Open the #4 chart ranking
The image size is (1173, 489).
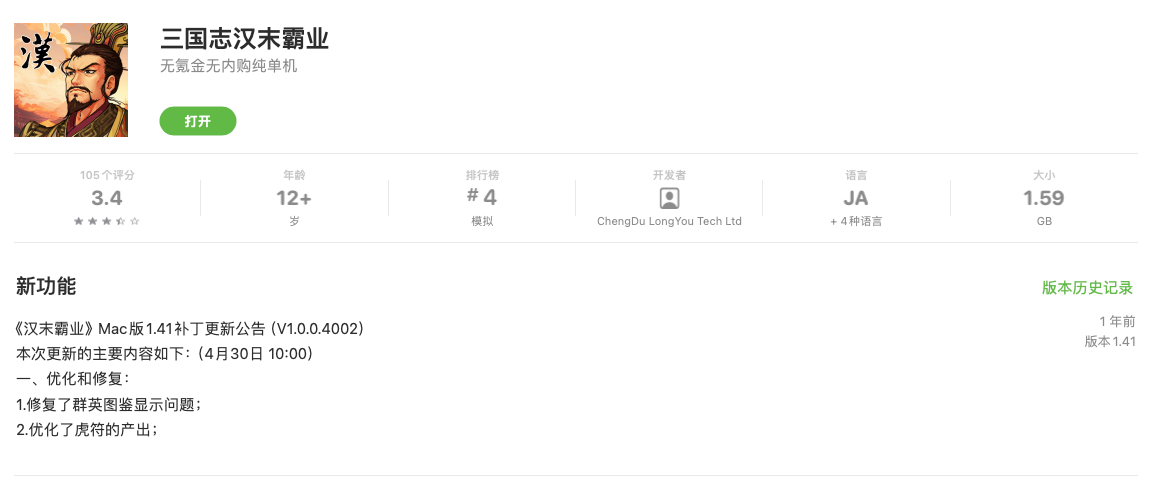(x=482, y=198)
